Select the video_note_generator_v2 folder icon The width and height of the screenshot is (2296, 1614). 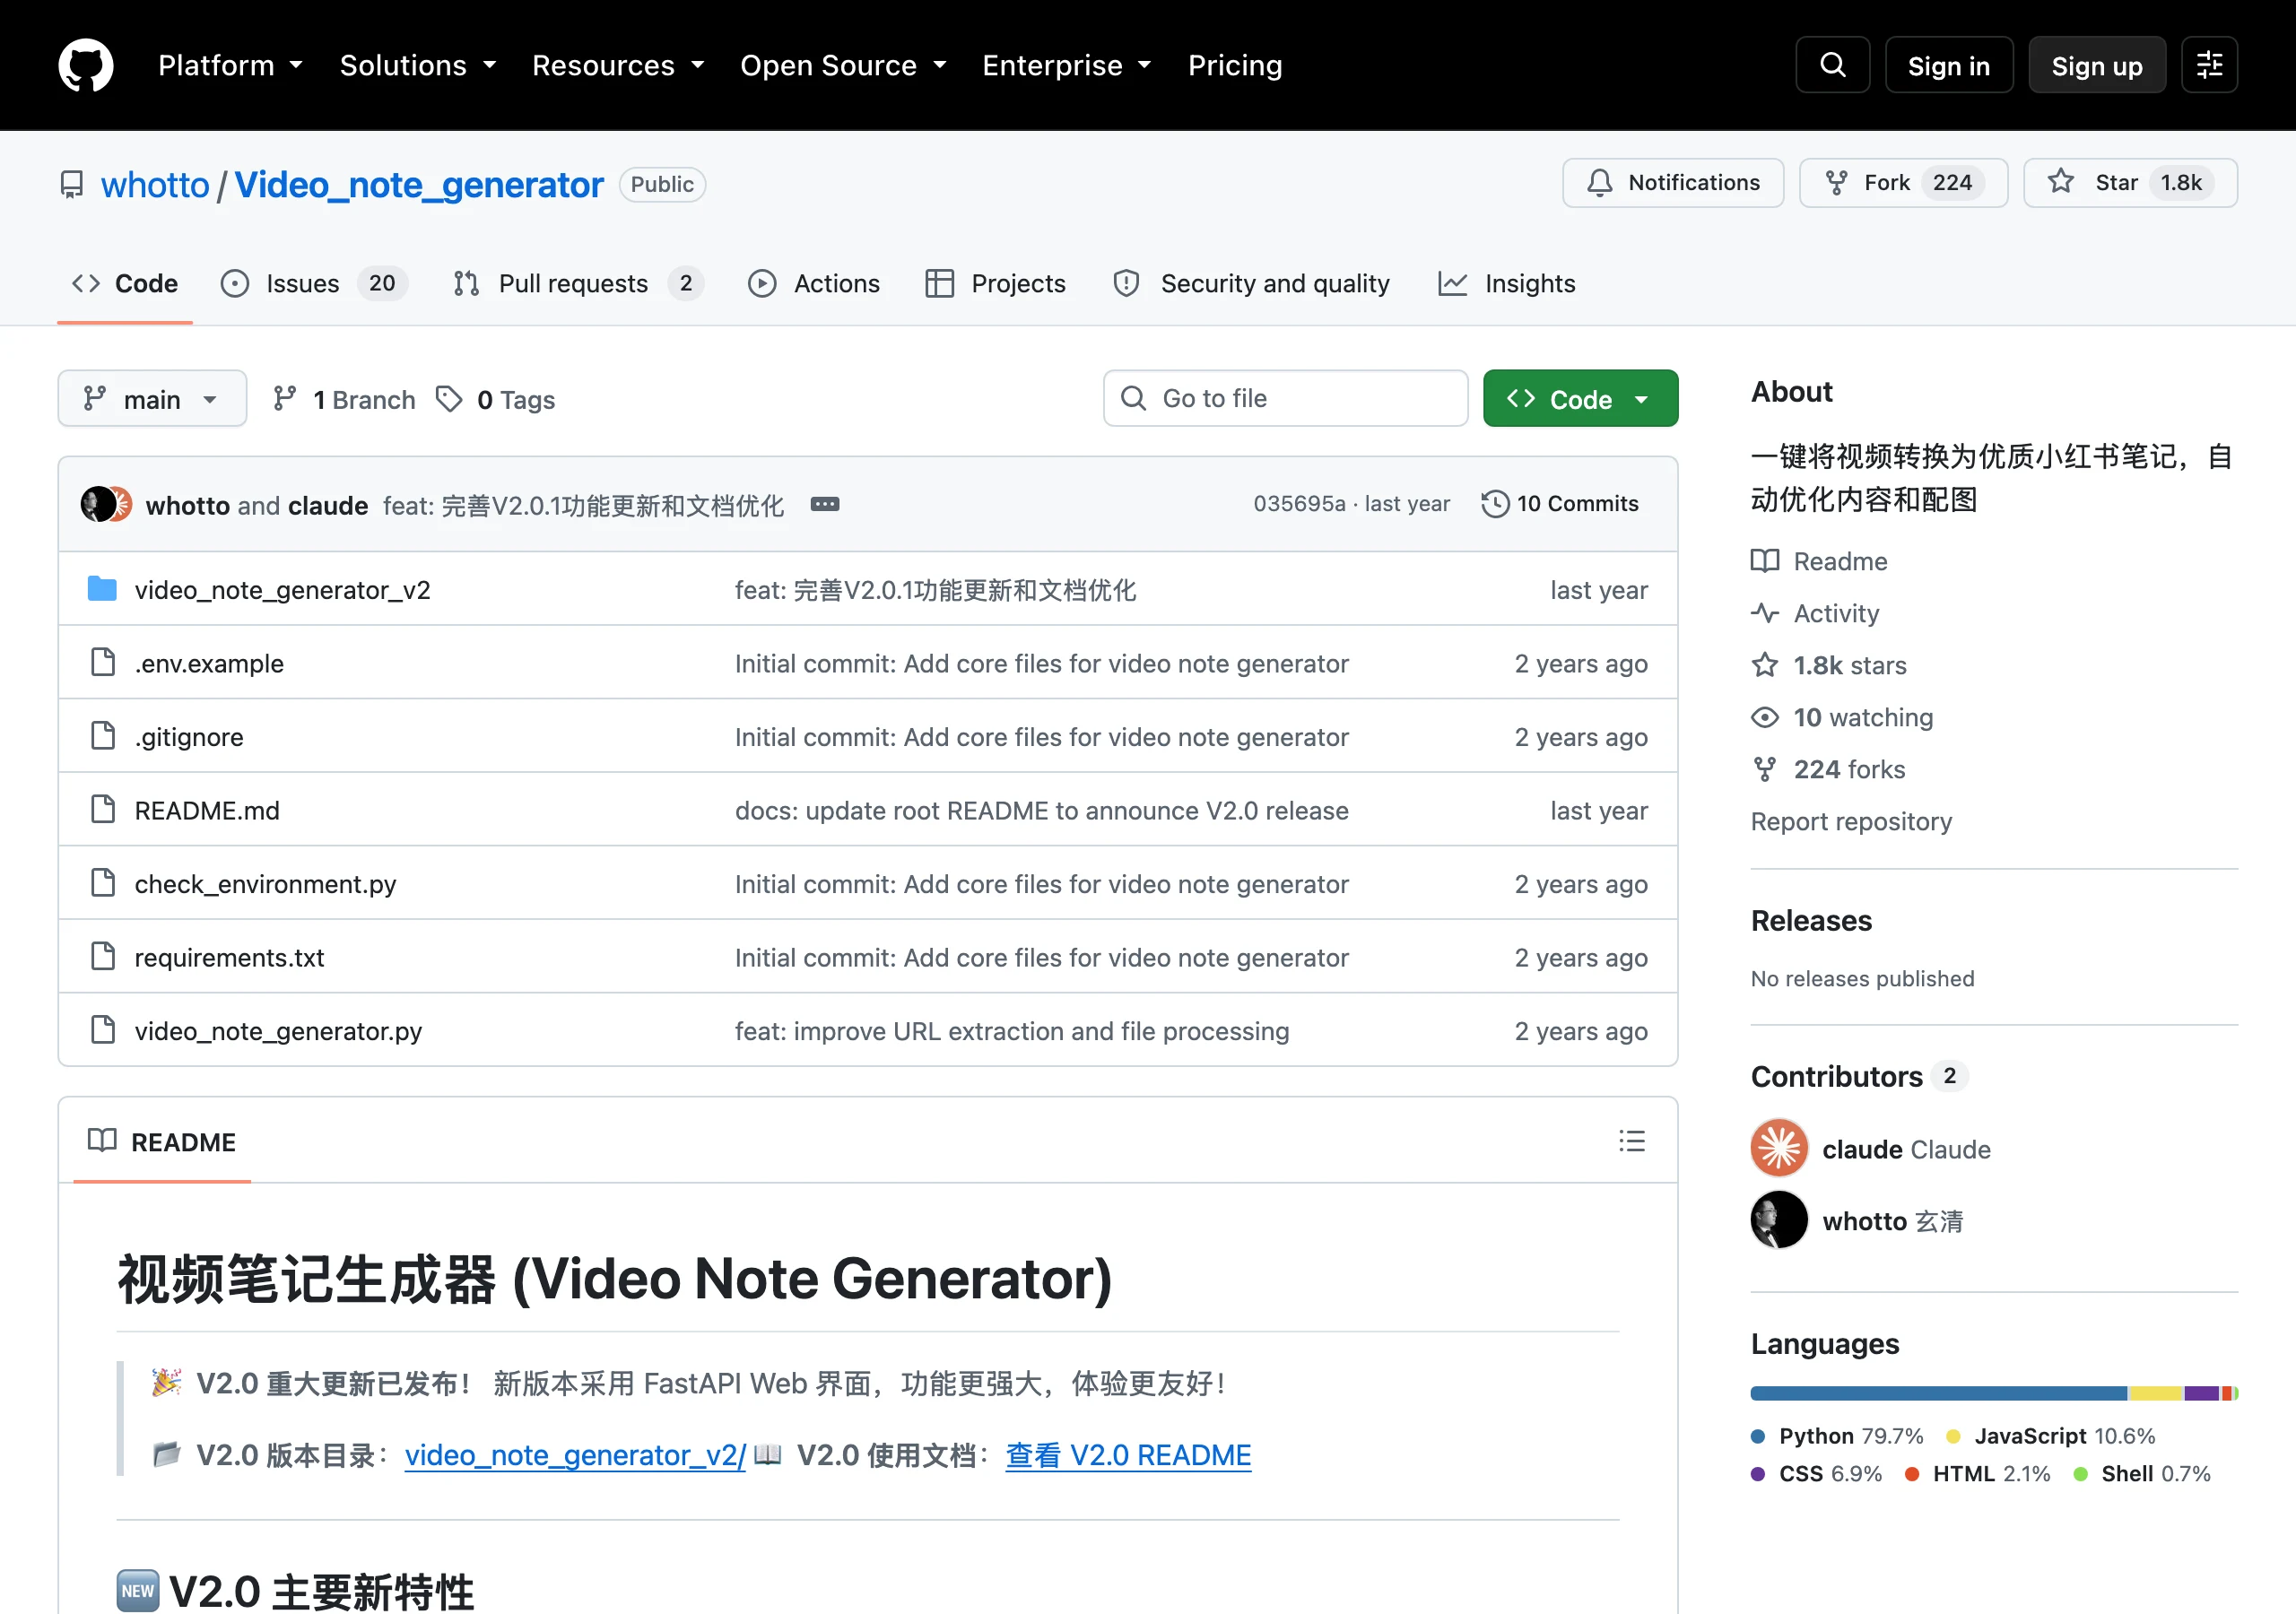pyautogui.click(x=102, y=589)
